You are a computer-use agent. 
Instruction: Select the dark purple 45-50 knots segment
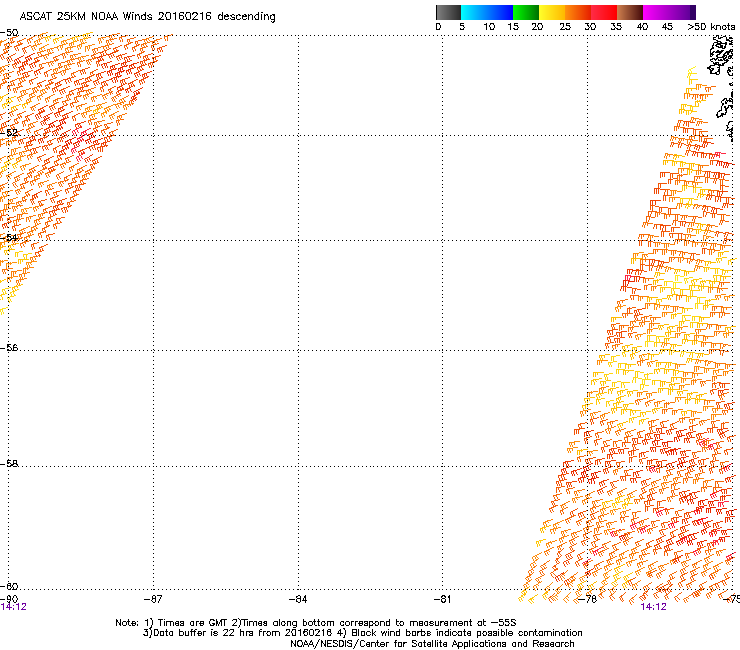[682, 12]
